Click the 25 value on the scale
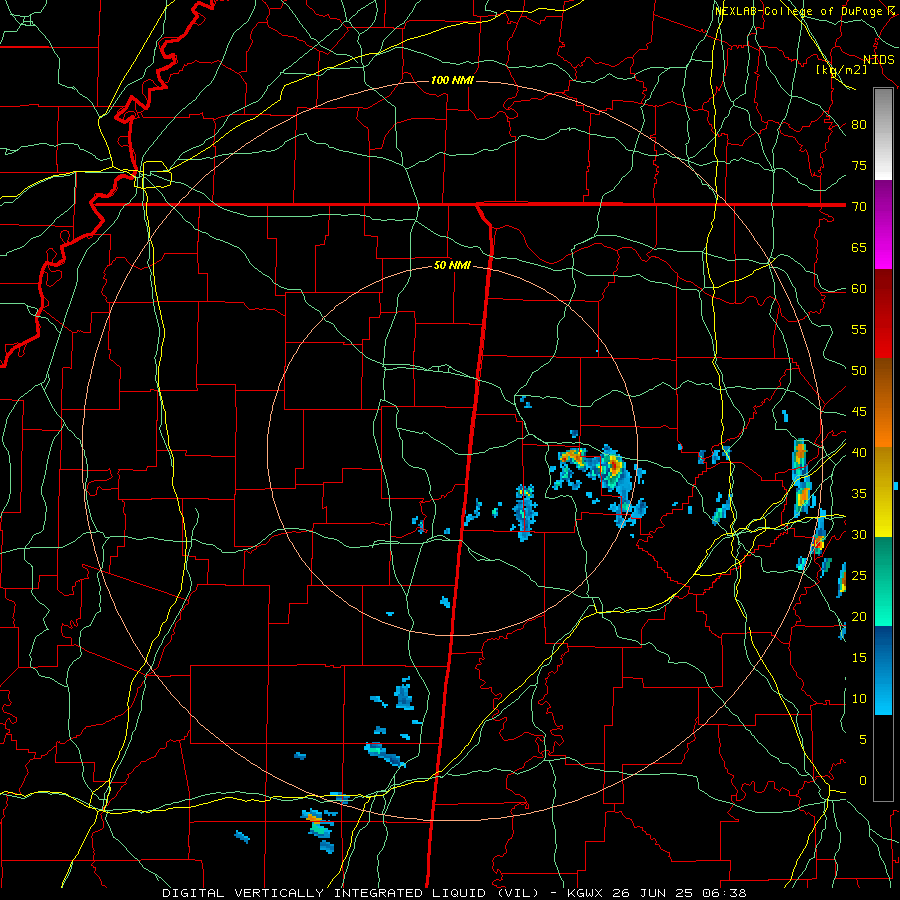This screenshot has height=900, width=900. click(x=859, y=575)
